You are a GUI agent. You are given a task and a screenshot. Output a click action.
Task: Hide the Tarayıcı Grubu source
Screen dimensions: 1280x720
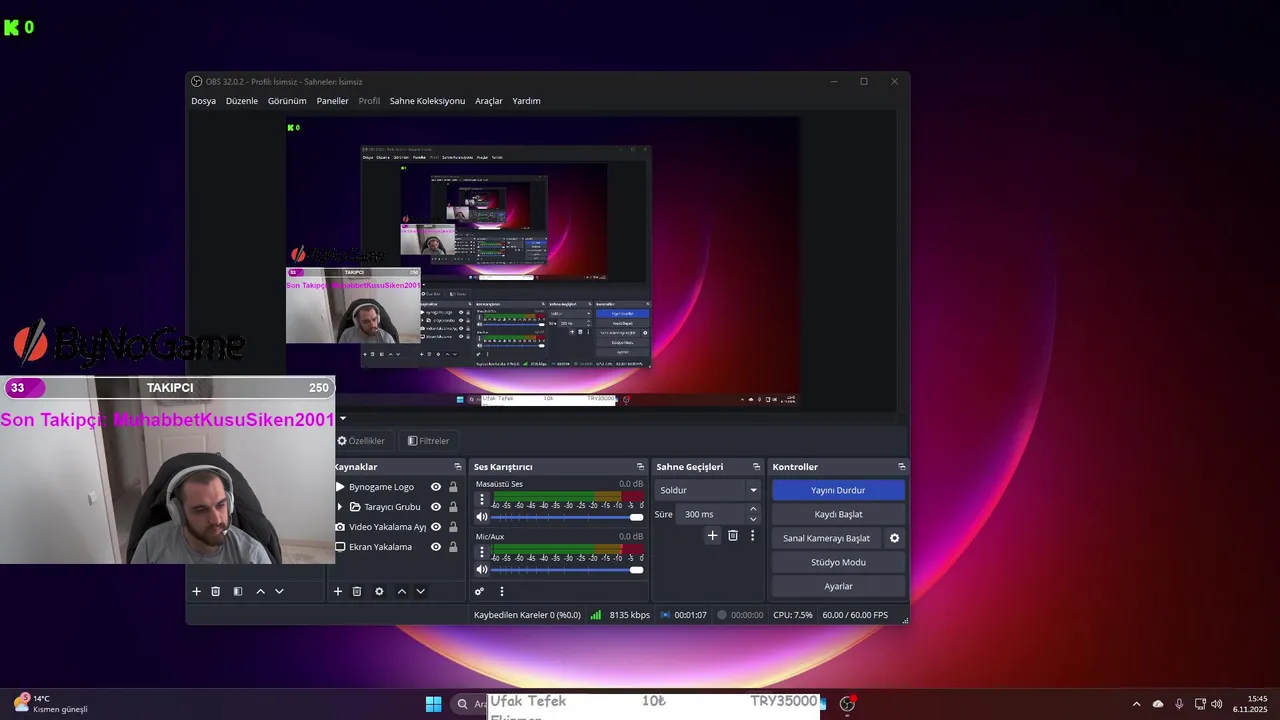click(435, 507)
